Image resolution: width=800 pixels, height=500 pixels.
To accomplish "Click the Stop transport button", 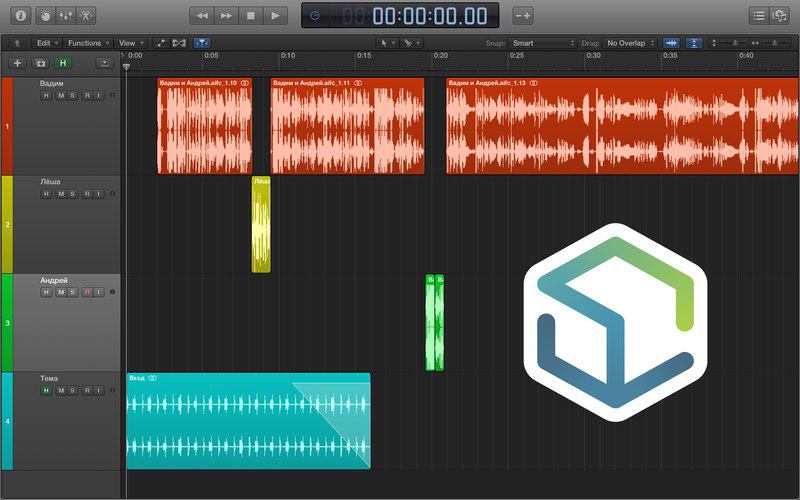I will pos(251,16).
